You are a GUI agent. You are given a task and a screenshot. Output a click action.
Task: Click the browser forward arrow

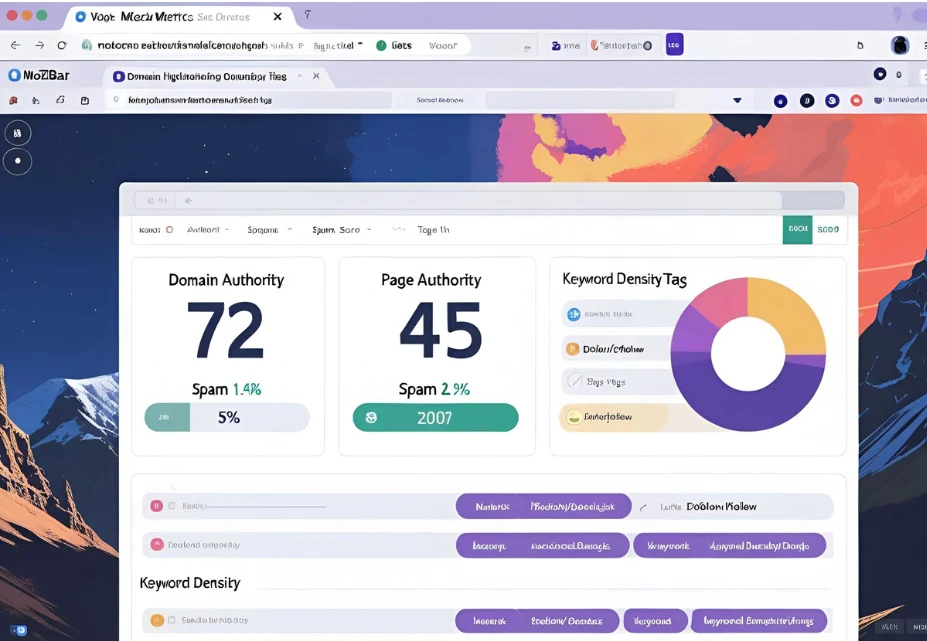point(39,46)
